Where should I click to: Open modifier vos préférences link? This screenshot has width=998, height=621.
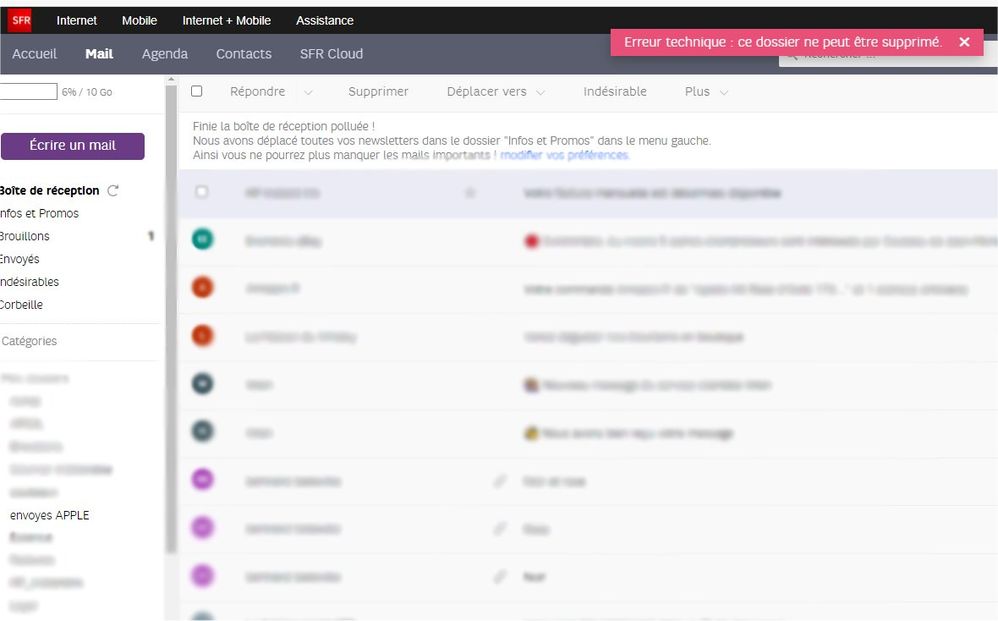click(x=564, y=155)
